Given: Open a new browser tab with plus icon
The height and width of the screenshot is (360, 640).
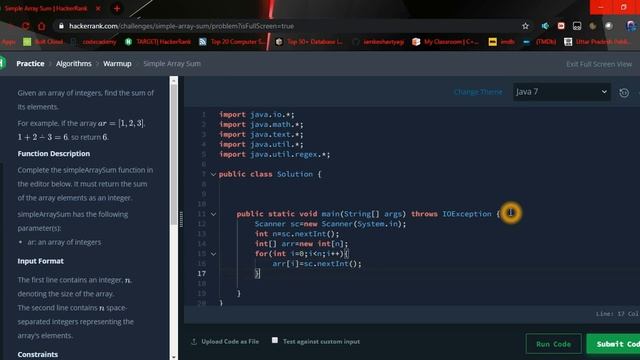Looking at the screenshot, I should [x=117, y=8].
